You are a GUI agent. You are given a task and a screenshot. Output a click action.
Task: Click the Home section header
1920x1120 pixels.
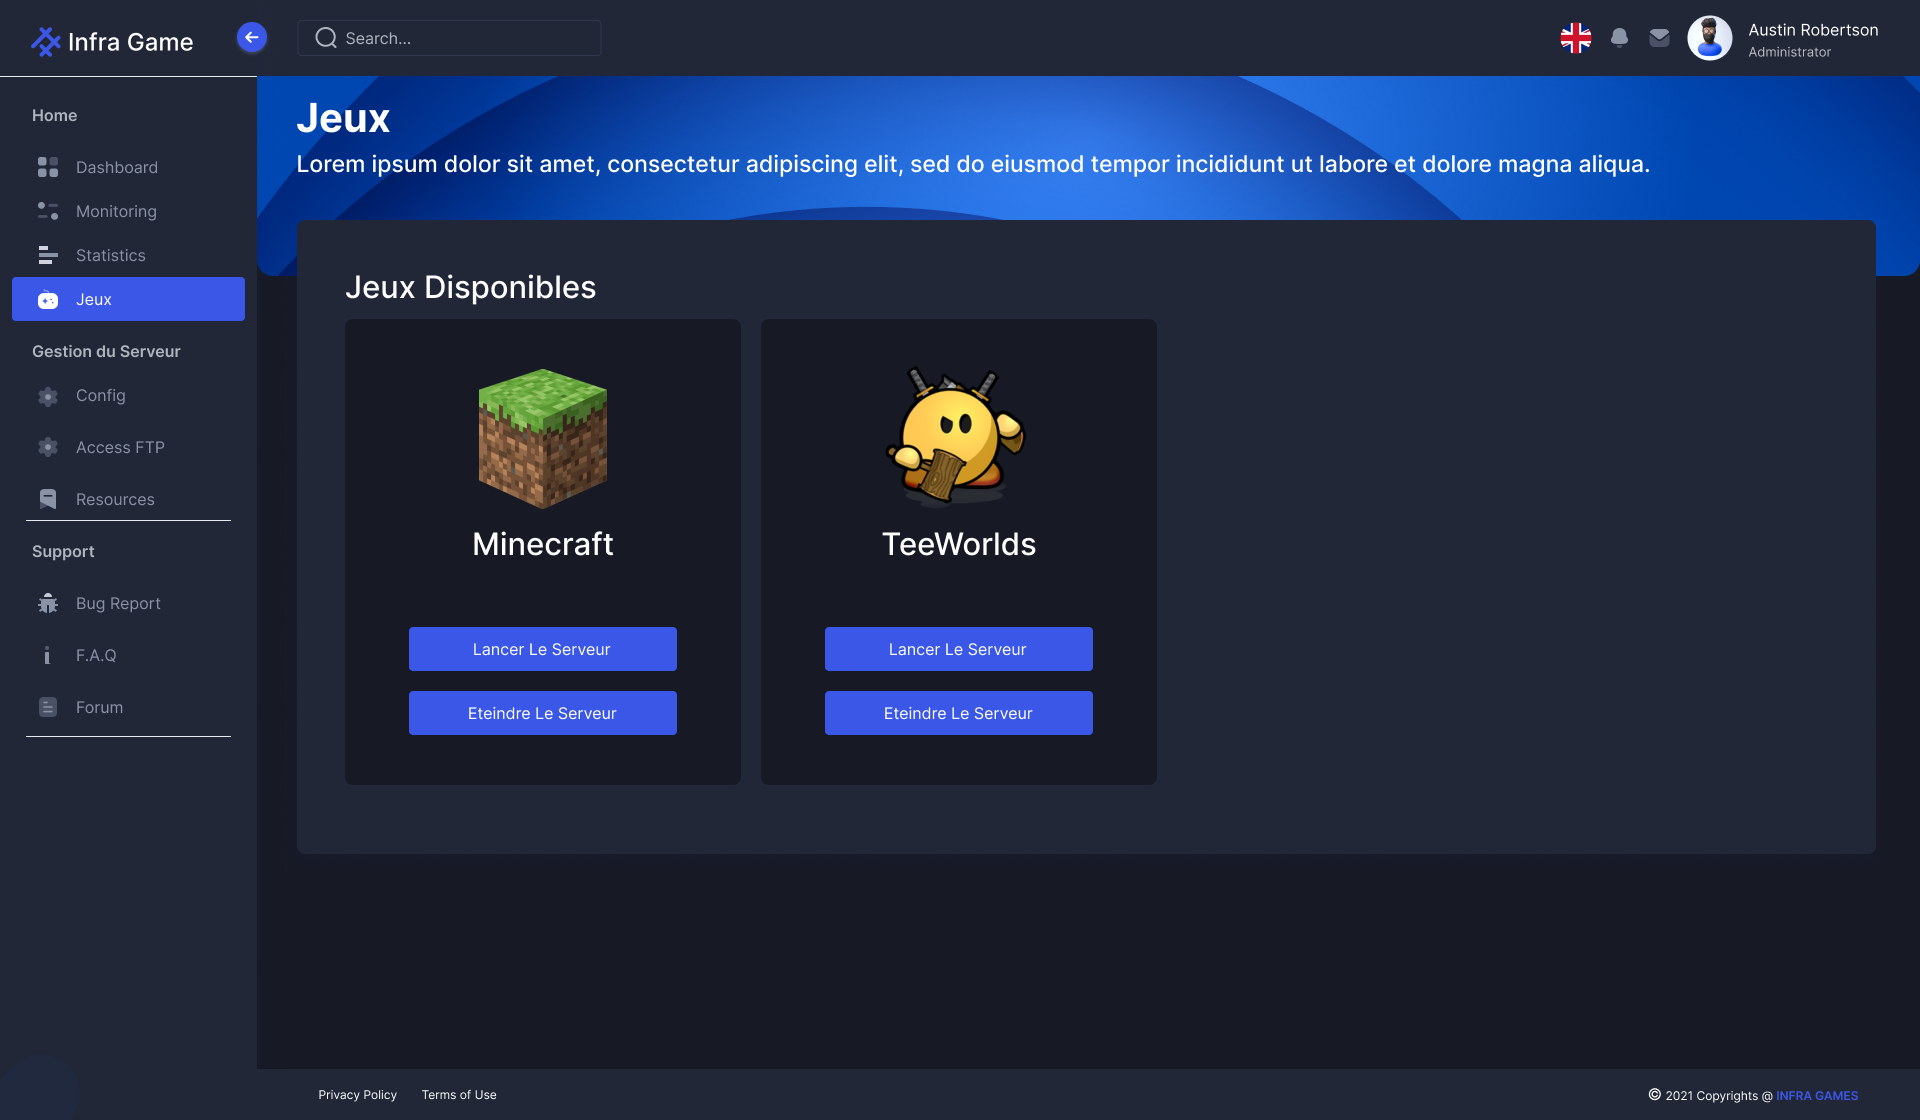54,115
